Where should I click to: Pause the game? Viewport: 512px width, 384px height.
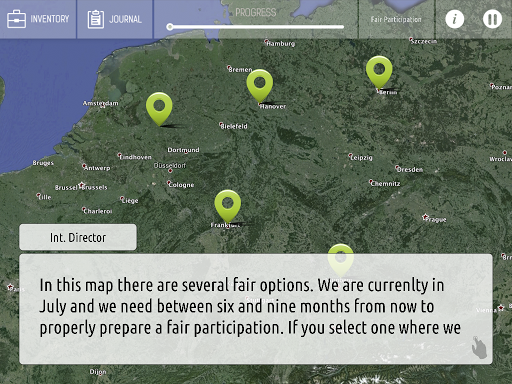coord(492,19)
